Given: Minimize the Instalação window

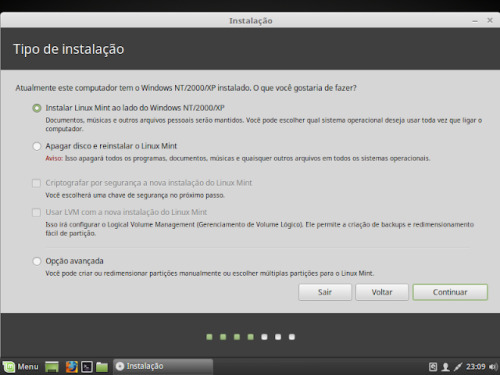Looking at the screenshot, I should (x=475, y=21).
